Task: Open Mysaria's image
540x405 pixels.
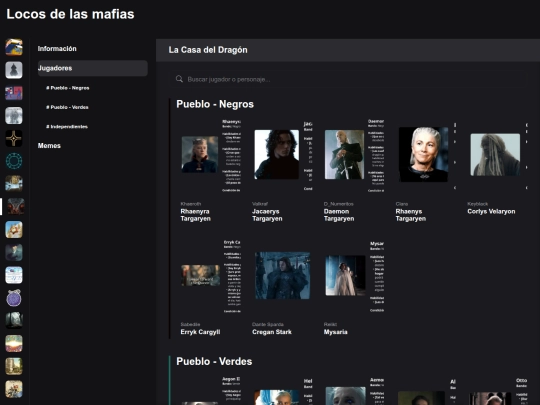Action: (x=345, y=275)
